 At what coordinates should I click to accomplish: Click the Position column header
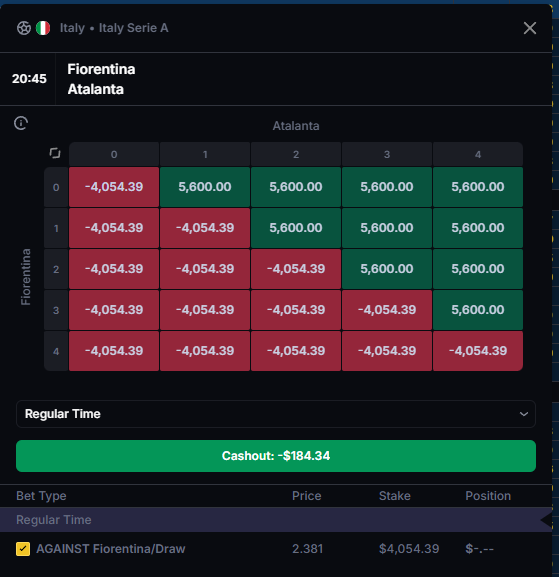[488, 496]
